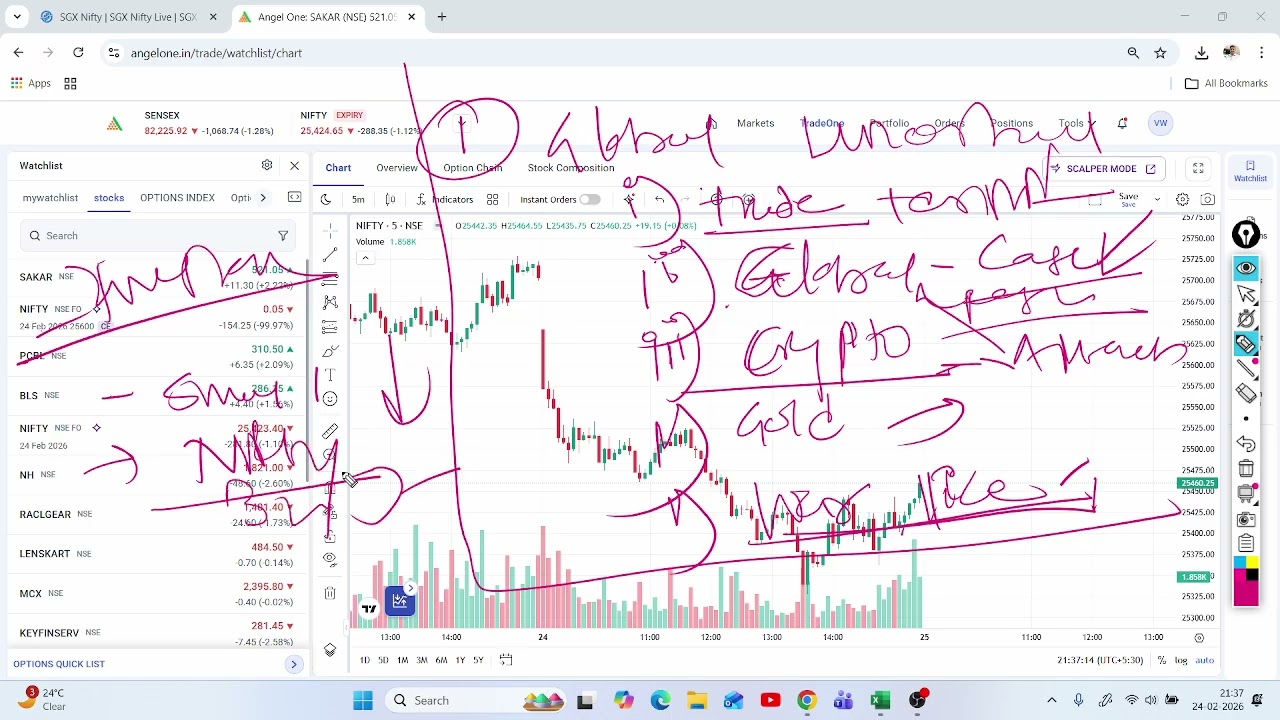This screenshot has height=720, width=1280.
Task: Select the brush drawing tool in chart
Action: point(330,351)
